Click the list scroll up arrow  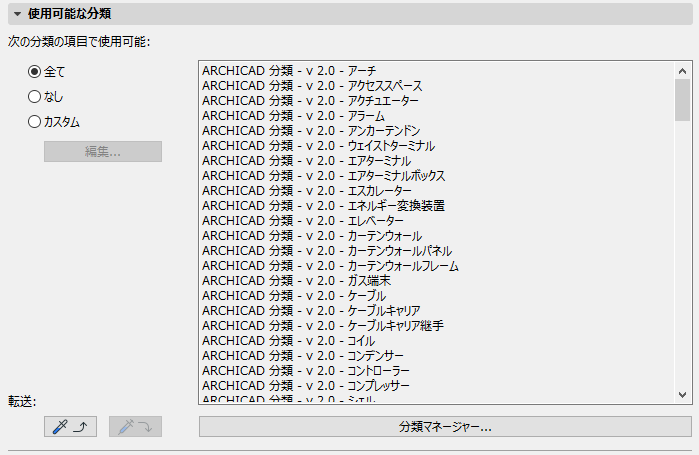[x=682, y=71]
